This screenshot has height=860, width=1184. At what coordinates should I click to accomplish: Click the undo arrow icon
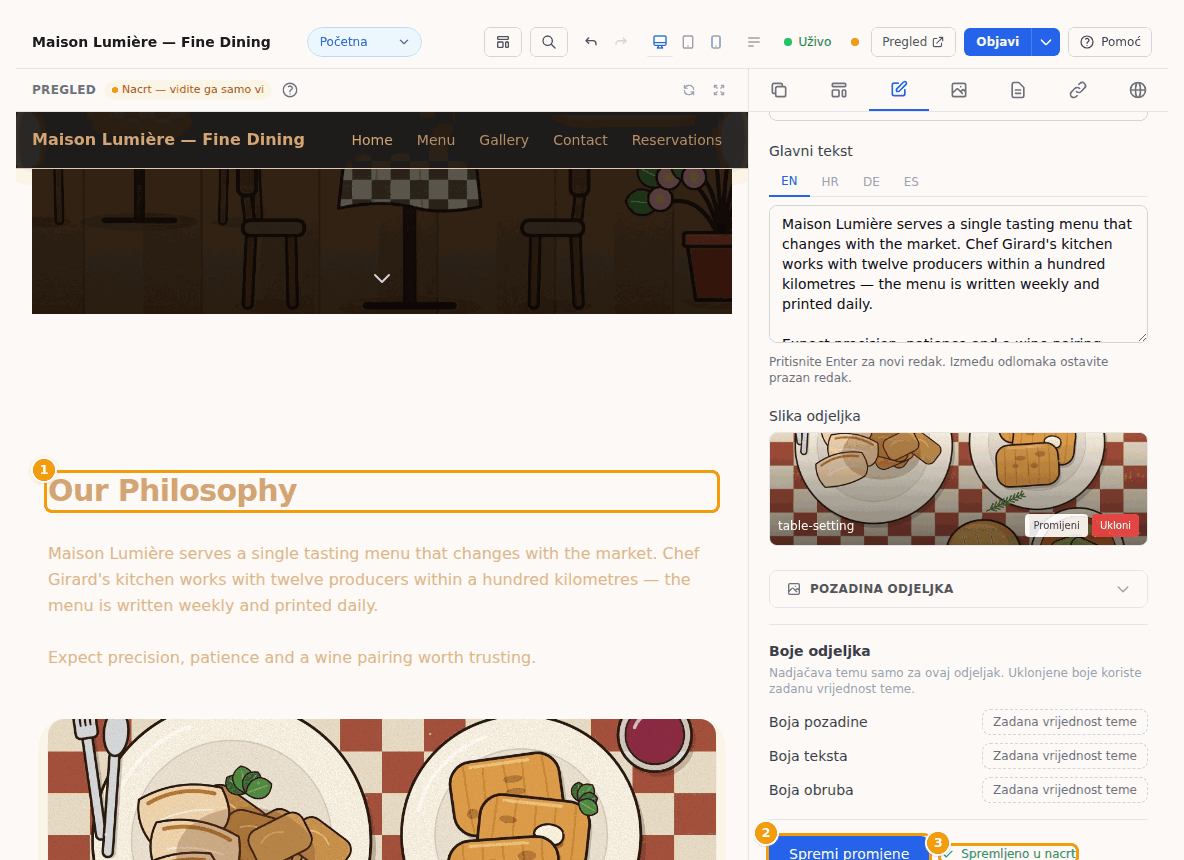[x=591, y=42]
